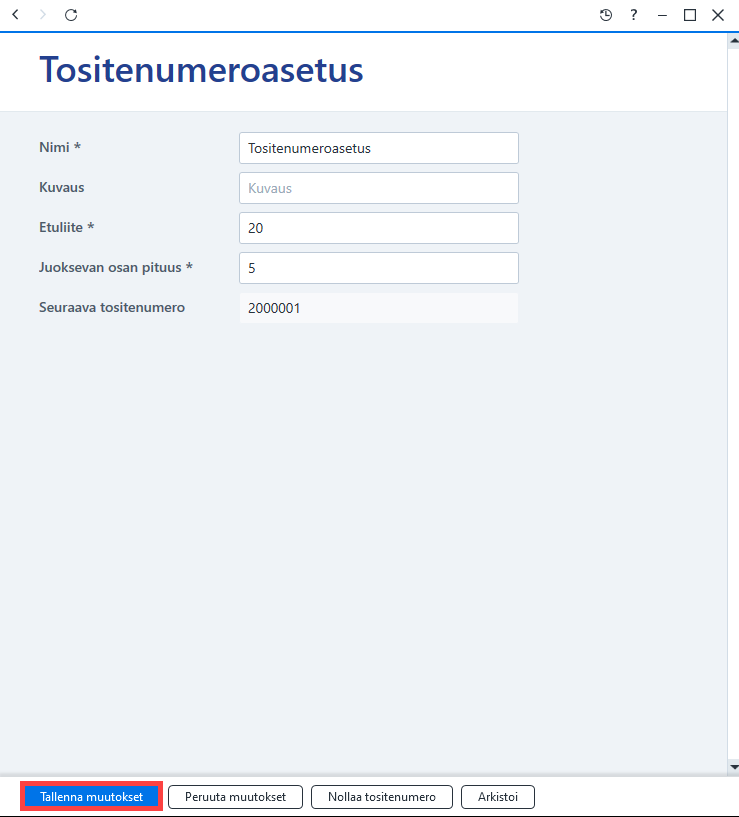Edit the Juoksevan osan pituus field
Image resolution: width=739 pixels, height=817 pixels.
(379, 268)
